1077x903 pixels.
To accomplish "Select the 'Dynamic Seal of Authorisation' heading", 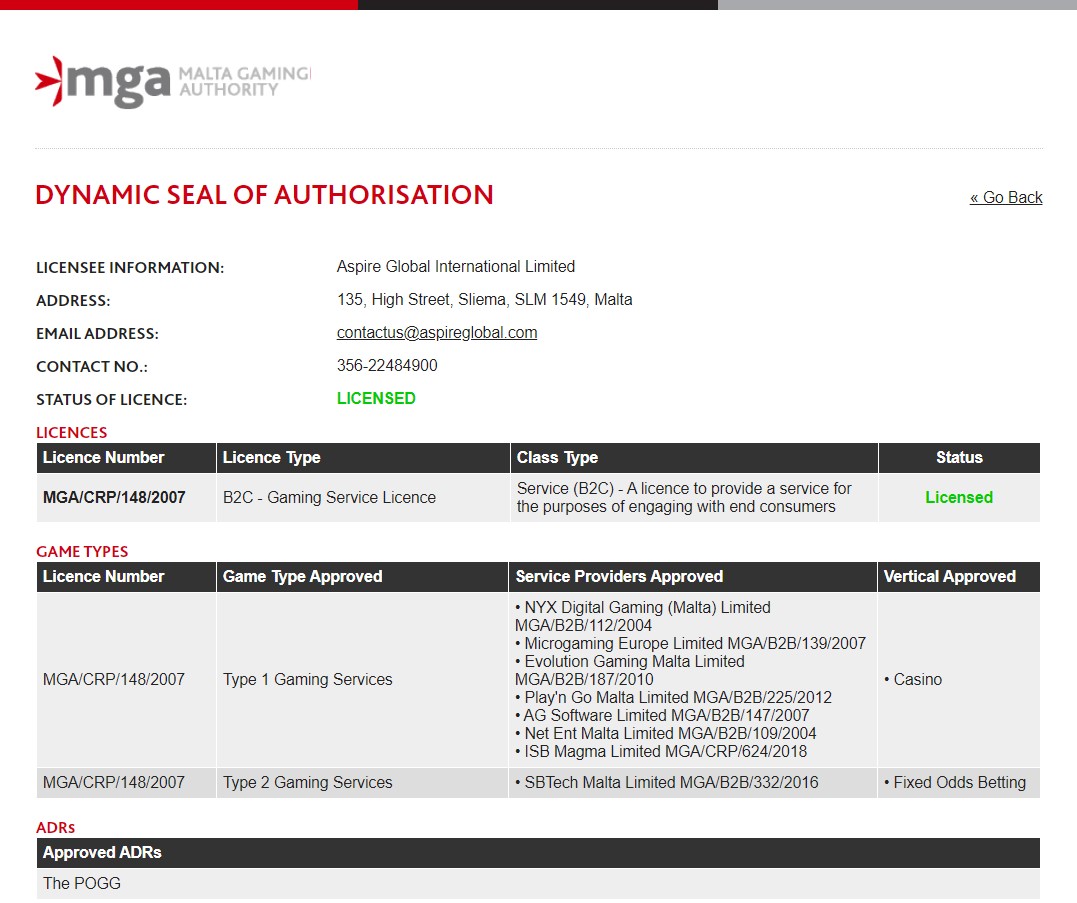I will click(264, 195).
